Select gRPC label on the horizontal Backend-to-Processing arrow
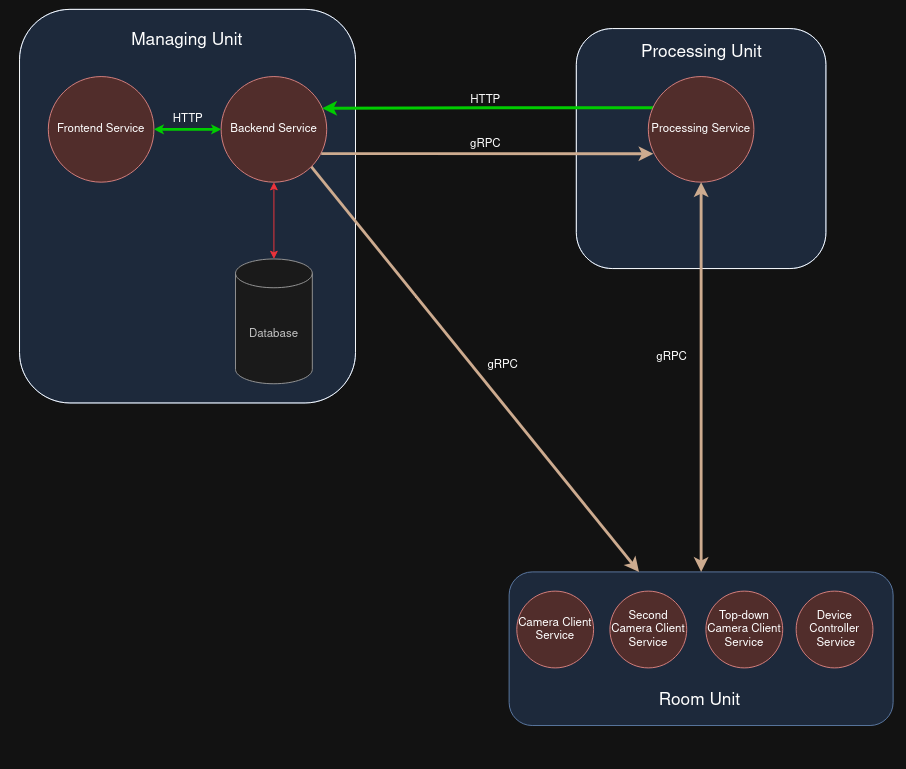Viewport: 906px width, 769px height. tap(485, 143)
